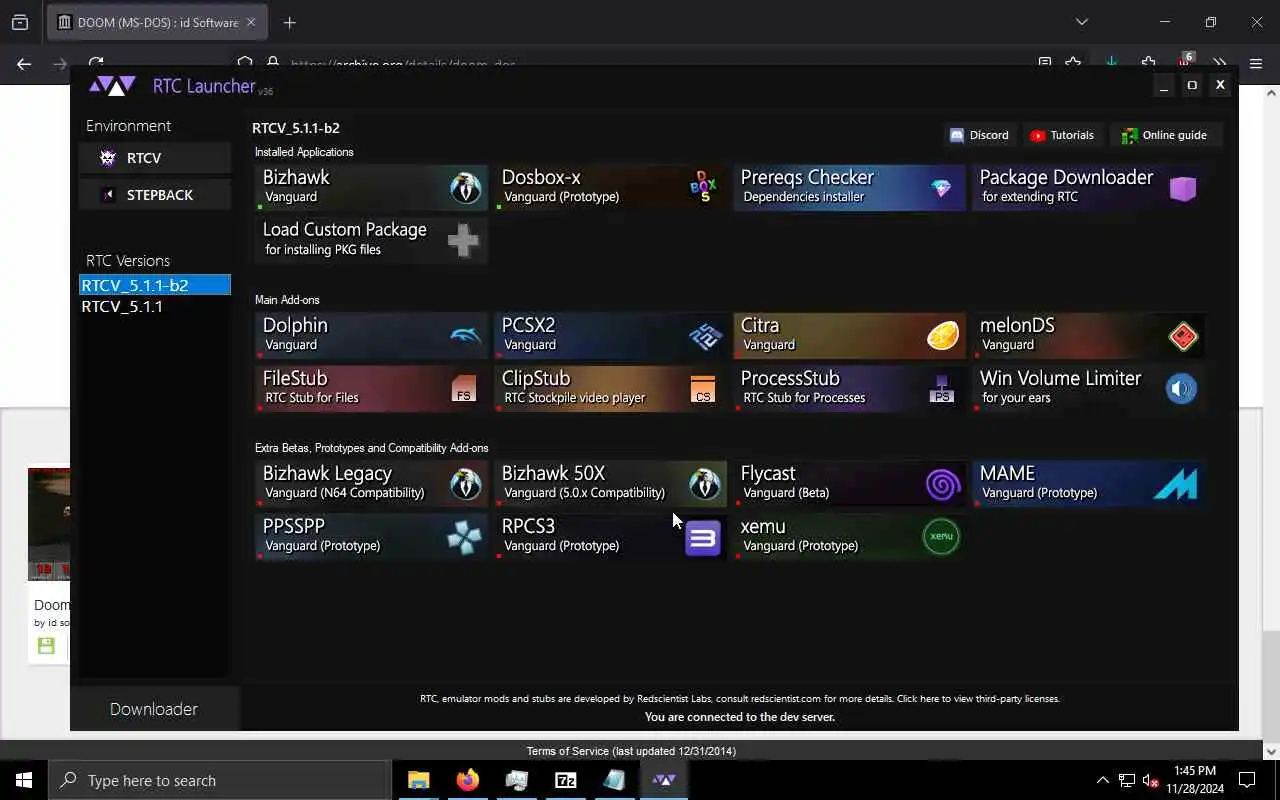Image resolution: width=1280 pixels, height=800 pixels.
Task: Click the PCSX2 logo icon
Action: (x=706, y=336)
